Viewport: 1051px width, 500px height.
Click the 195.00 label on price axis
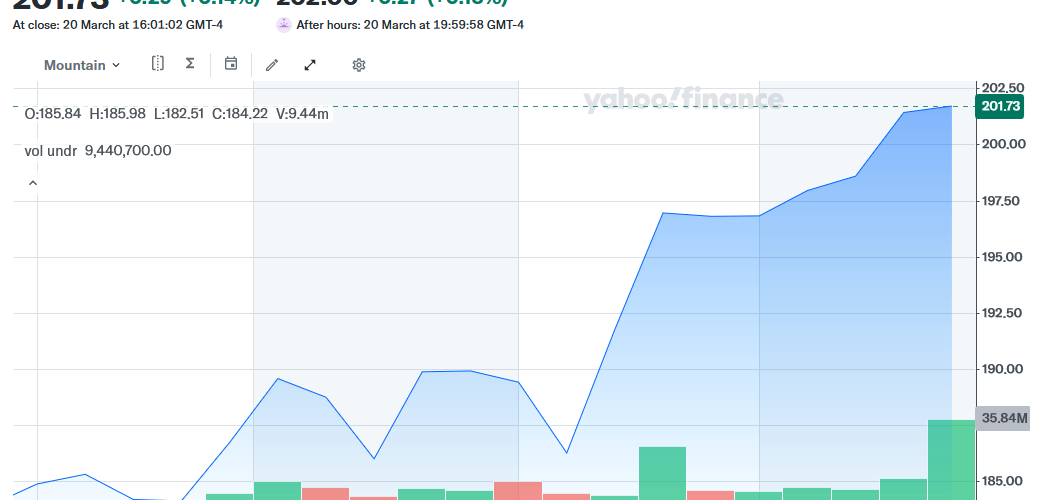1004,257
